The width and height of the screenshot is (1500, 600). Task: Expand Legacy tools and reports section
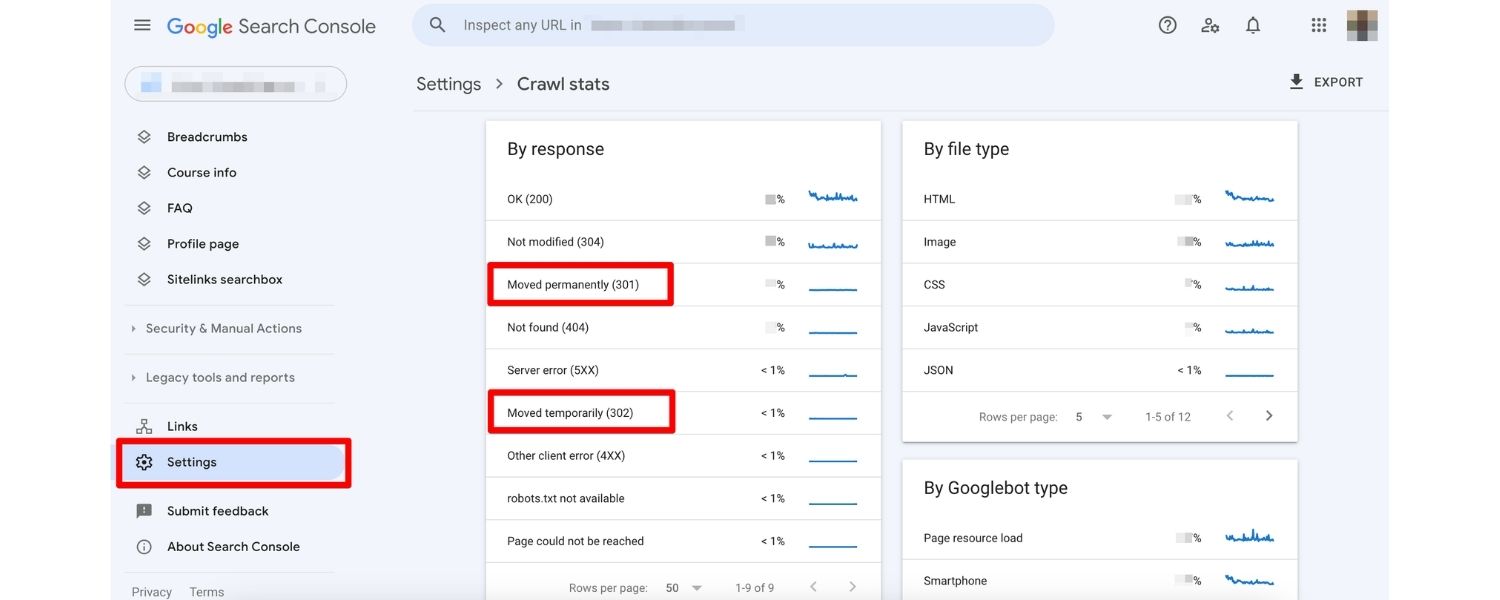[220, 377]
